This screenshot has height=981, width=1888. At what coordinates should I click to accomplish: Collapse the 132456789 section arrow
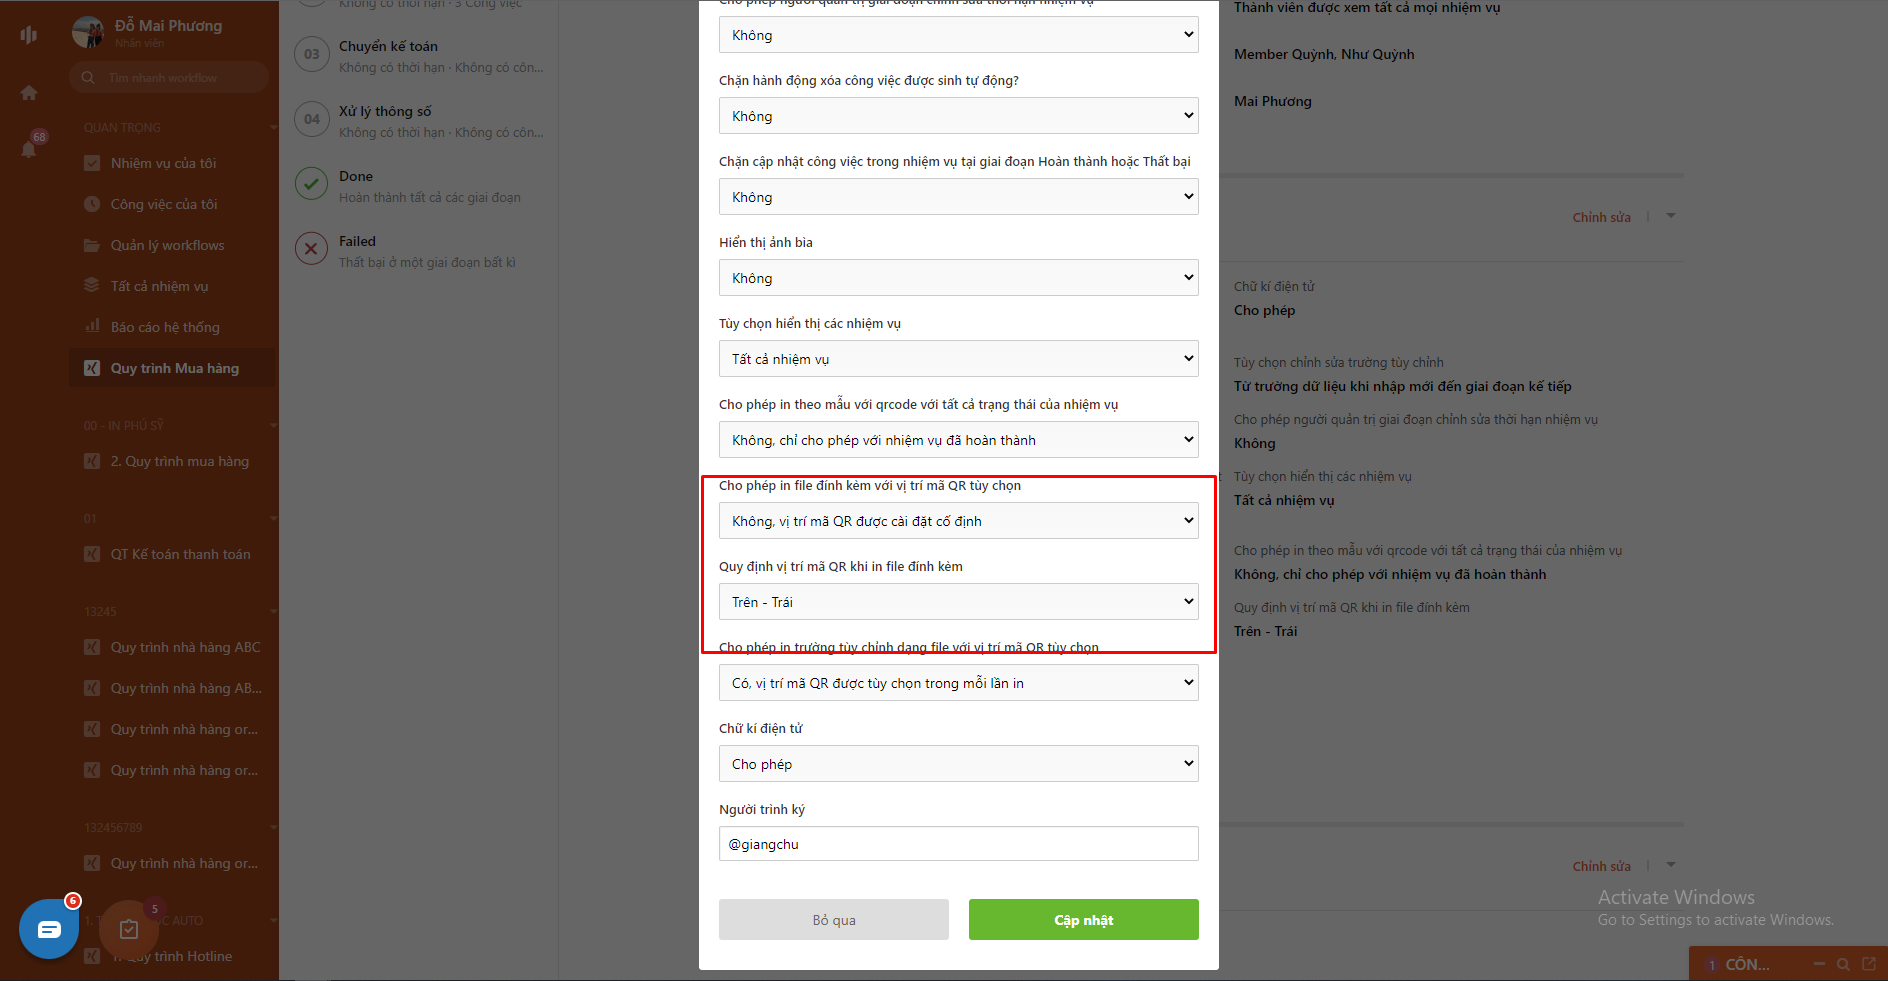click(x=273, y=828)
